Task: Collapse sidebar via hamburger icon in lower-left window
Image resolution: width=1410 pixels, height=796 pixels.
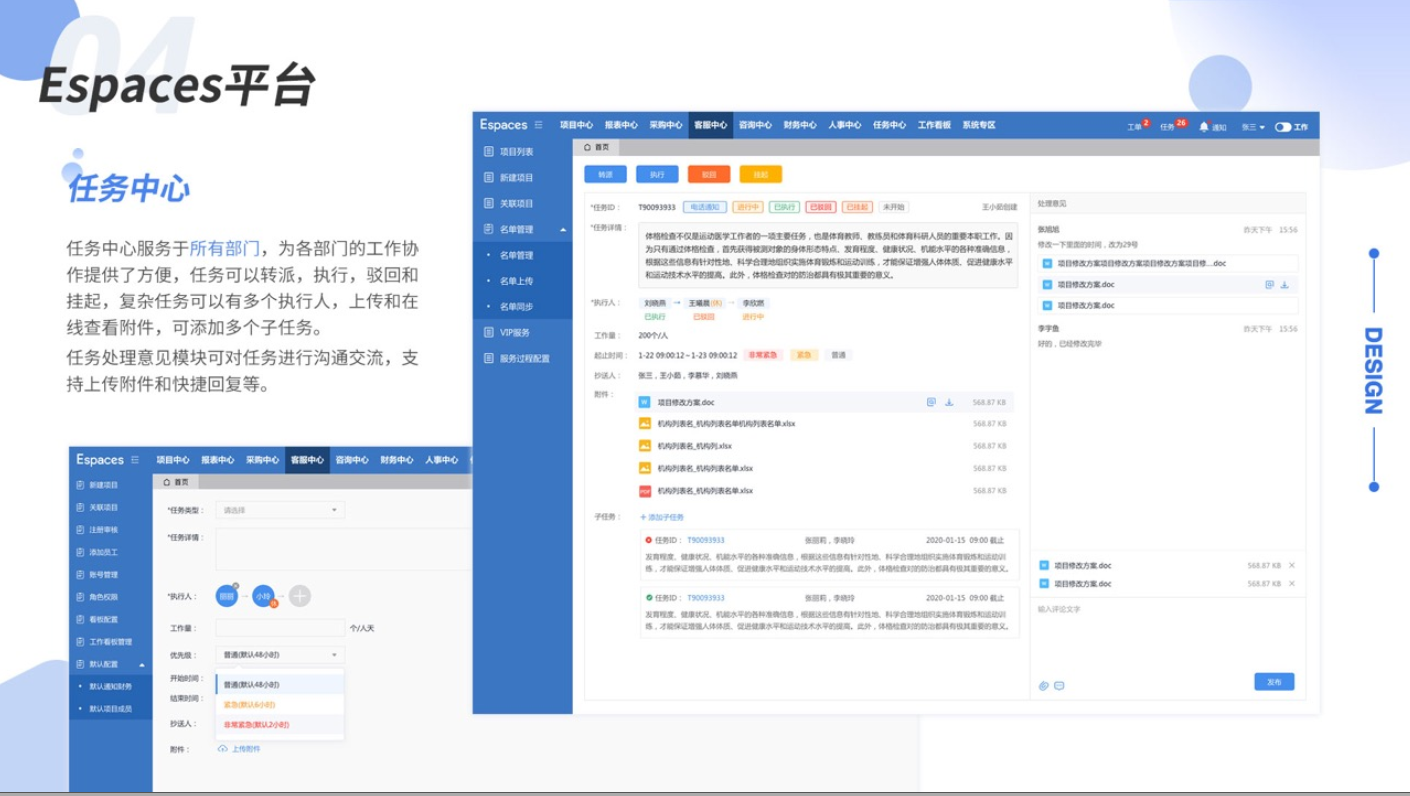Action: 135,460
